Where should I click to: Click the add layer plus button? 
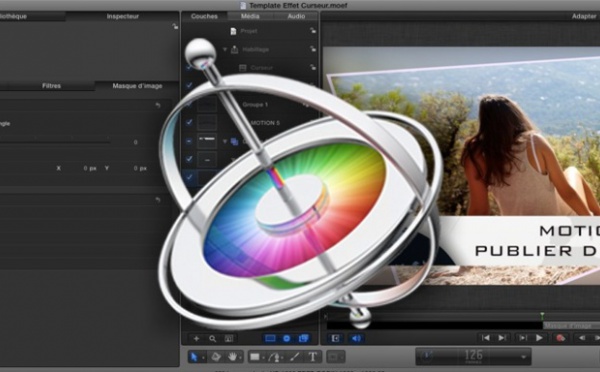(x=196, y=338)
